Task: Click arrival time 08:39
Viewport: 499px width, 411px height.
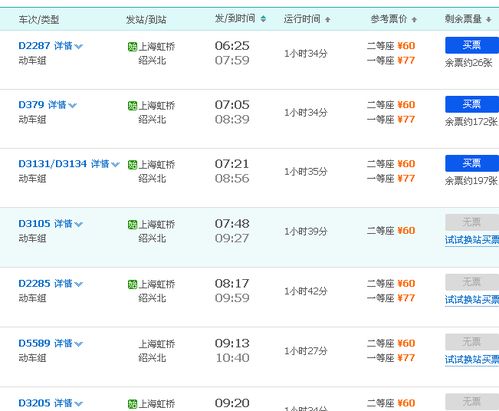Action: pyautogui.click(x=232, y=119)
